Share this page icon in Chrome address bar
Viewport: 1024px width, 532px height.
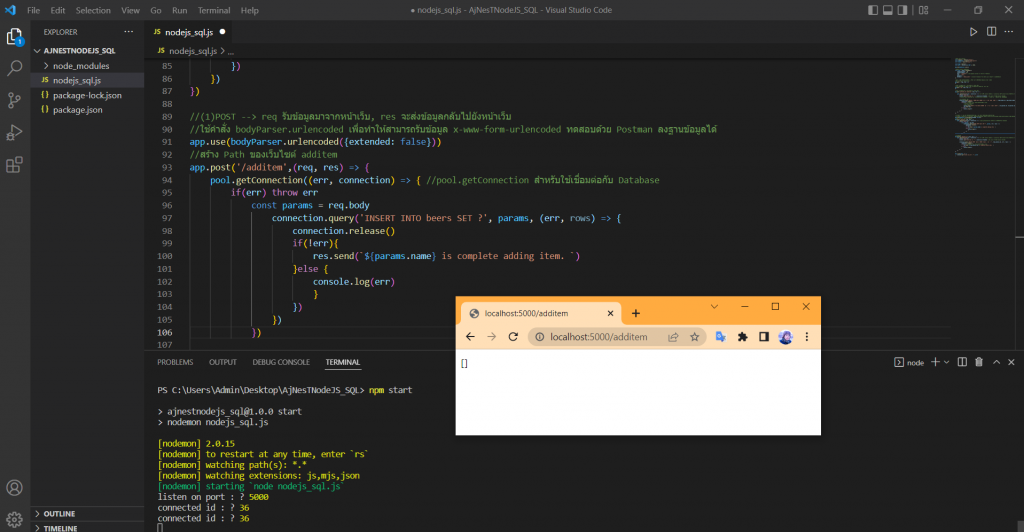[x=673, y=337]
